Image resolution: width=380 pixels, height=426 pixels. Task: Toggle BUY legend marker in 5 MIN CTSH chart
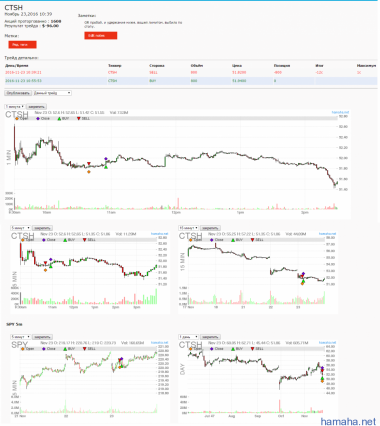(x=69, y=240)
